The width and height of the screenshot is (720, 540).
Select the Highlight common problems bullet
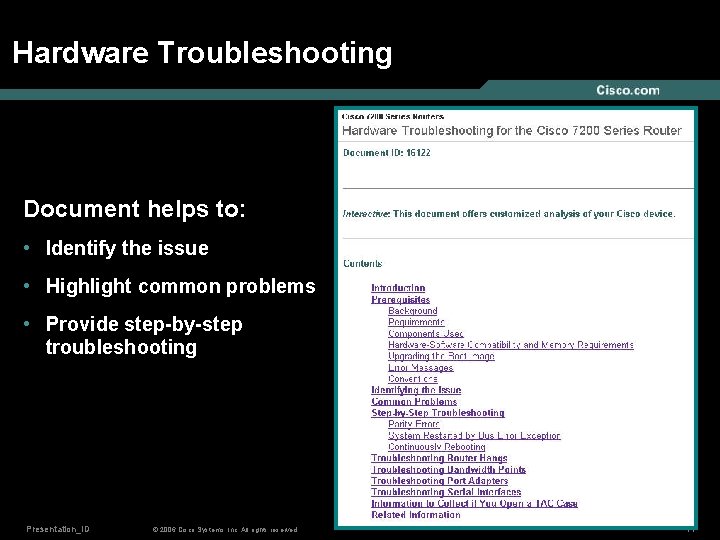tap(180, 287)
